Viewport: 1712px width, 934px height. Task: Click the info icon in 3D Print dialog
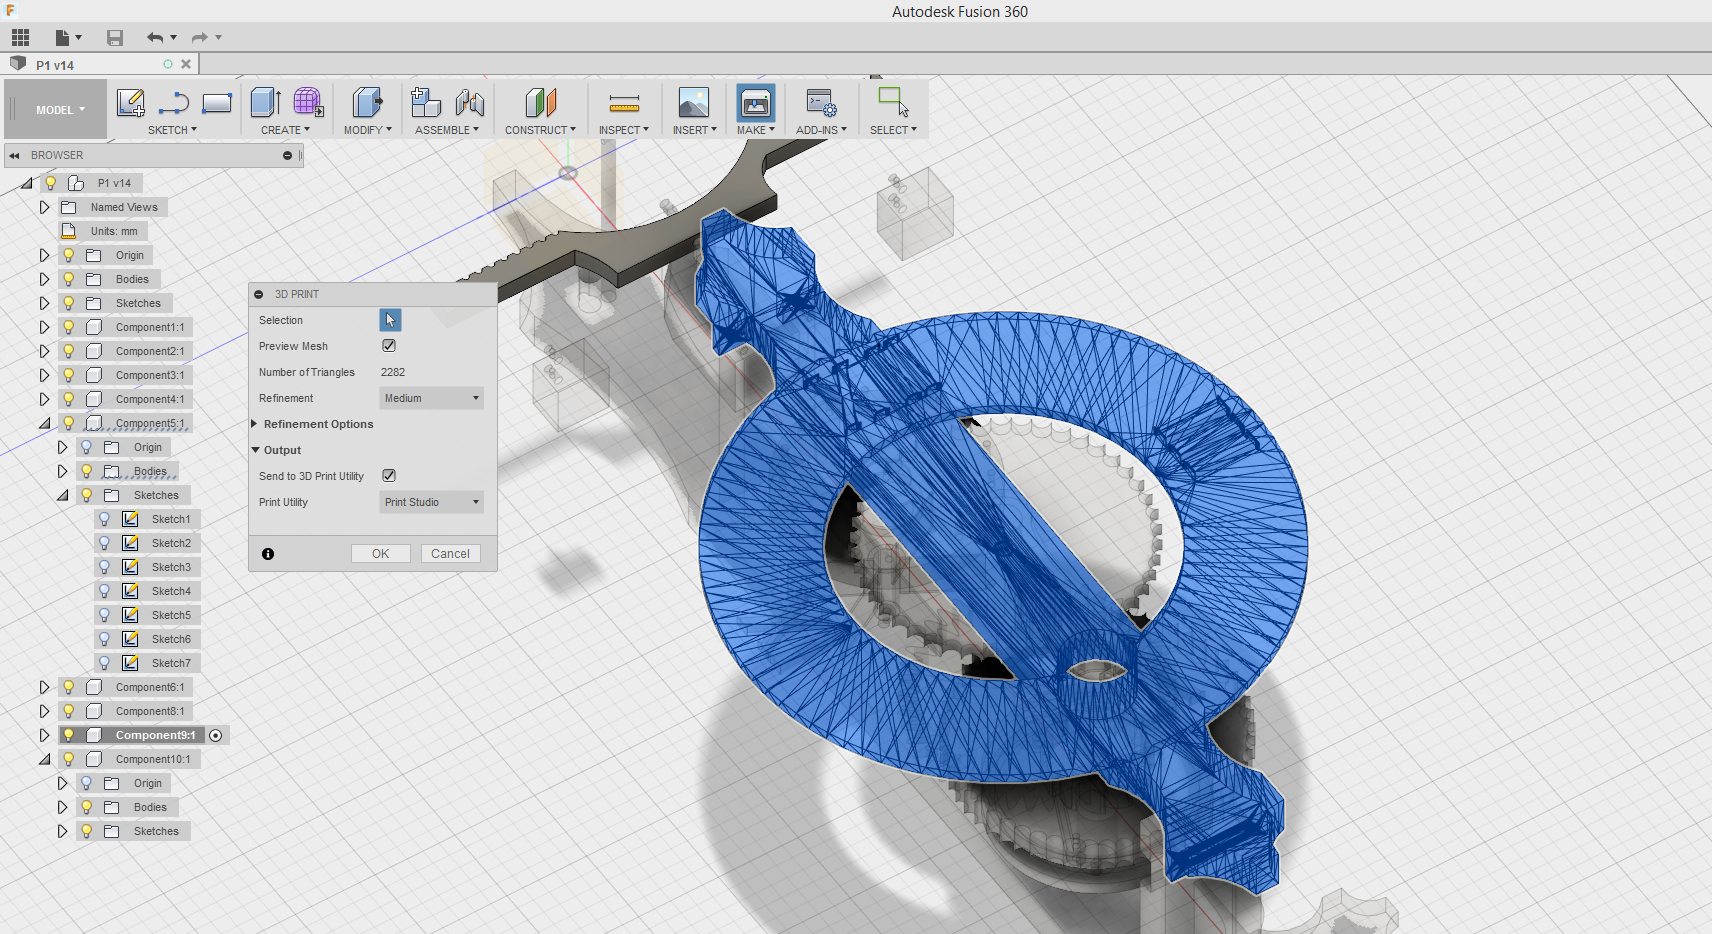[x=268, y=554]
